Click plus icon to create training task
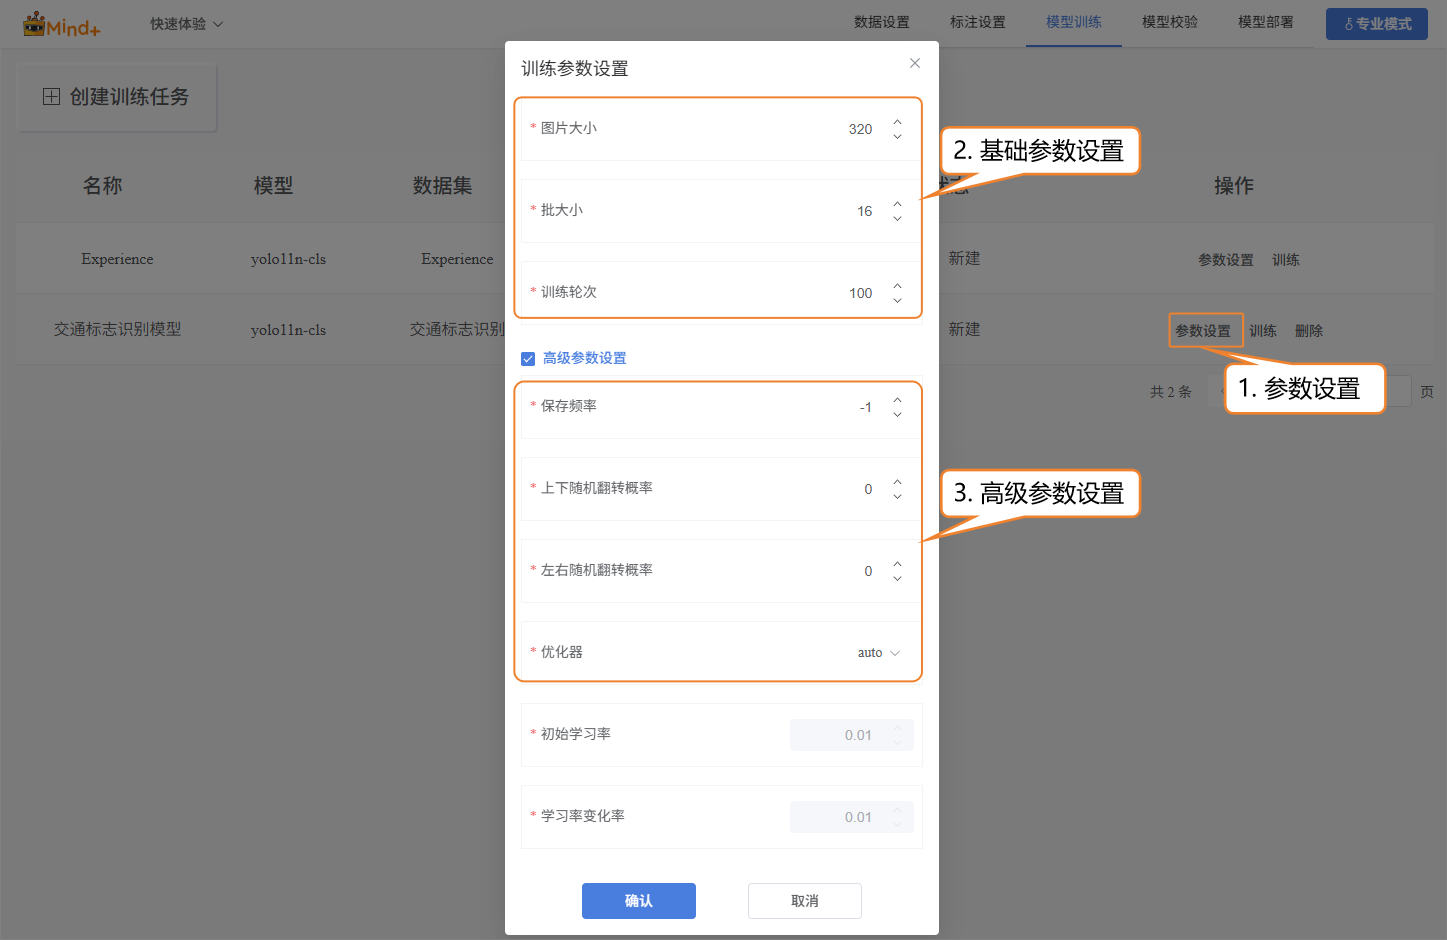 52,97
